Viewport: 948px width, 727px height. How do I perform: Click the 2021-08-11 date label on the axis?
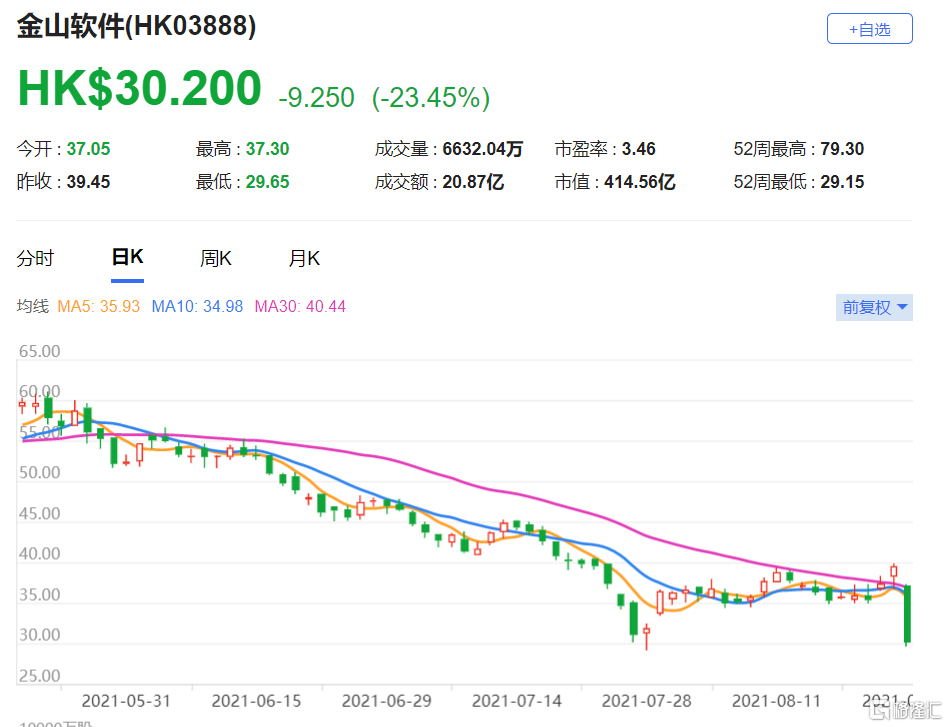coord(777,701)
